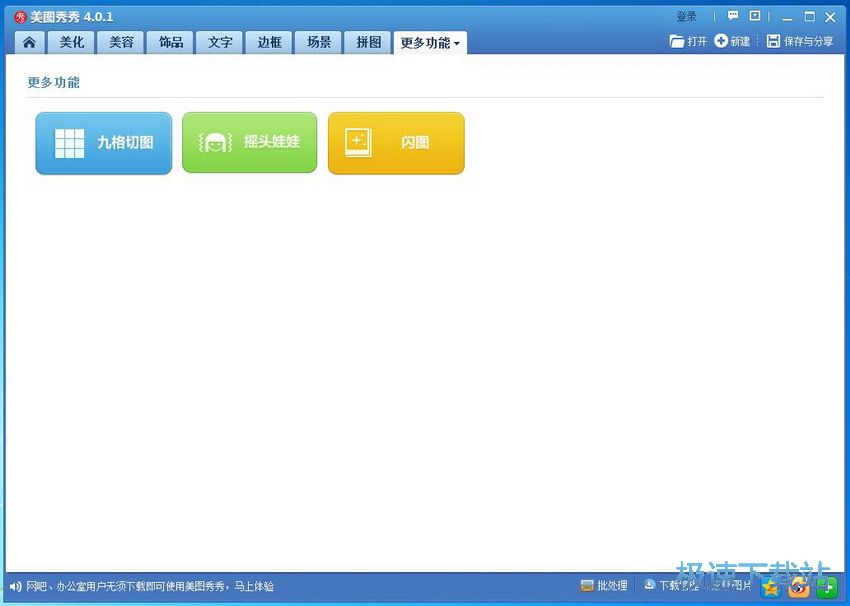Click the green music note icon

827,586
